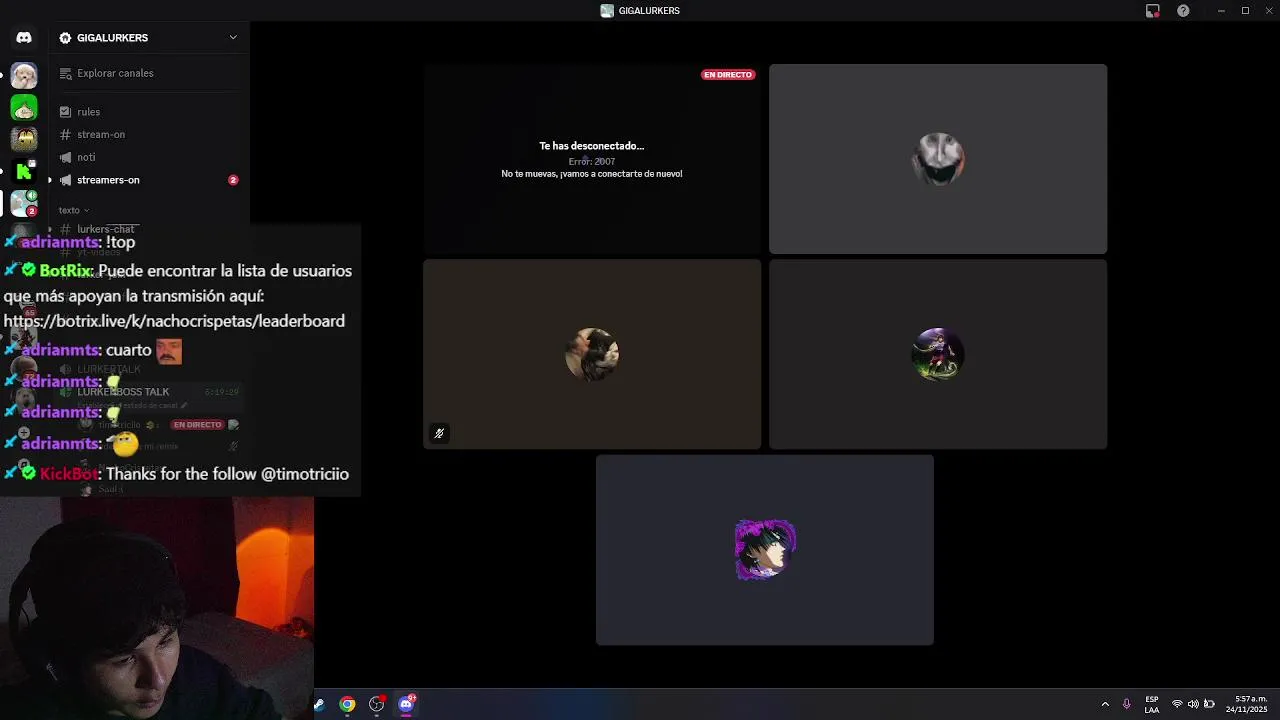This screenshot has width=1280, height=720.
Task: Select the golden-haired server icon in sidebar
Action: [24, 139]
